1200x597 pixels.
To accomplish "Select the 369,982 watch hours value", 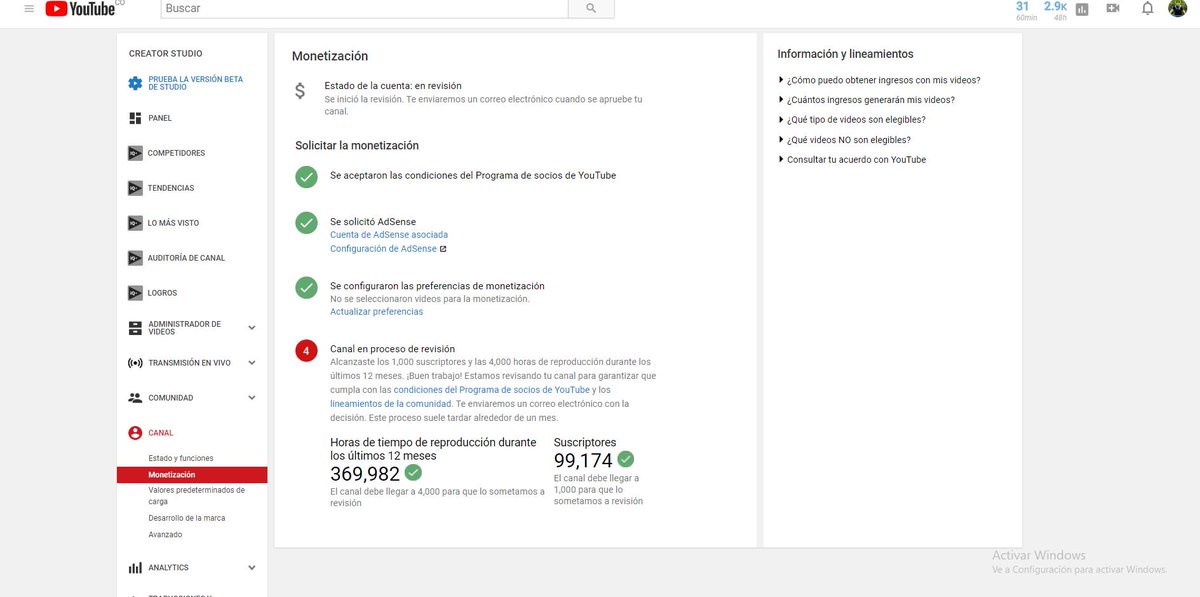I will point(365,474).
